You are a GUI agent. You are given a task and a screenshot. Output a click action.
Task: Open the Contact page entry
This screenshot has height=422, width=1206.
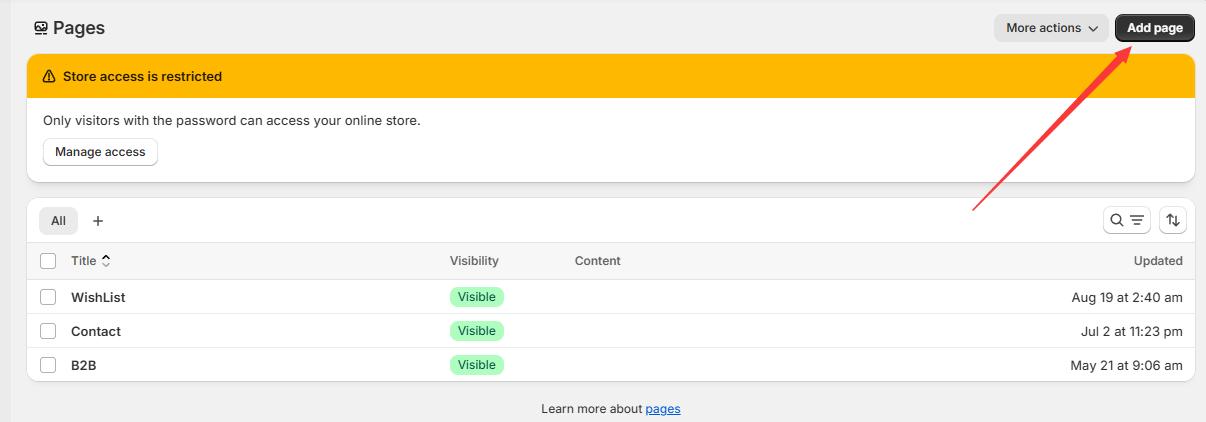pos(96,331)
